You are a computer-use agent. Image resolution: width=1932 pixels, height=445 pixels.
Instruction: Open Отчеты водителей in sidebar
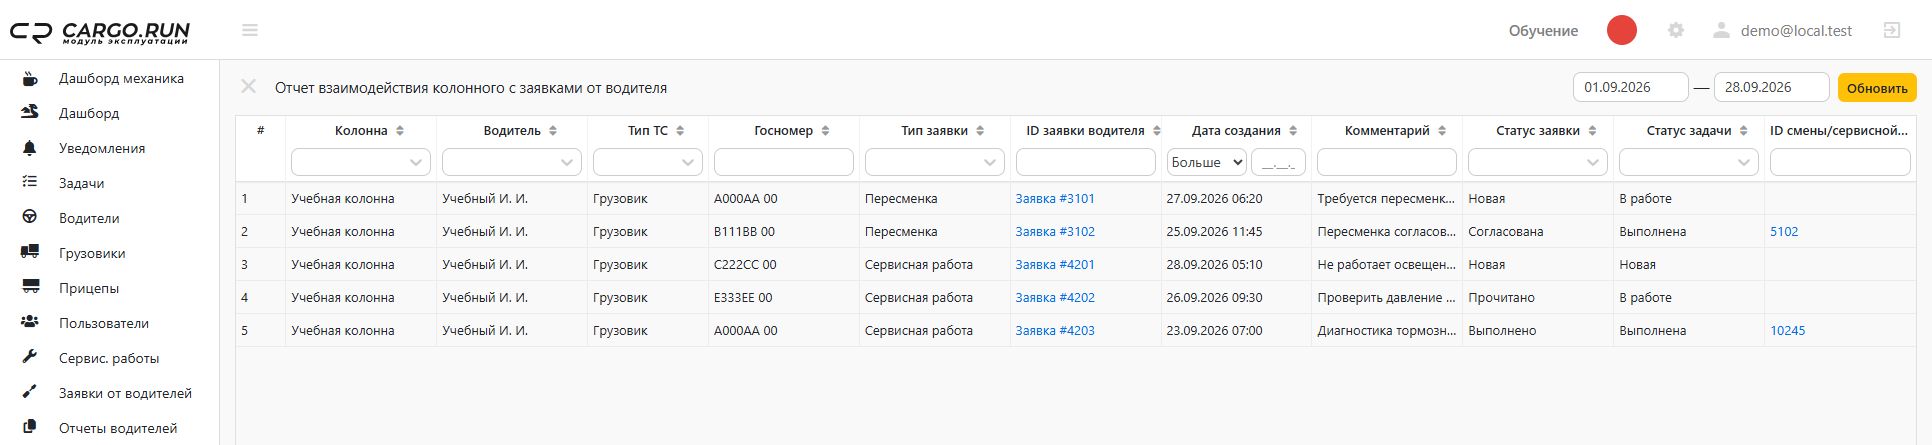(118, 428)
